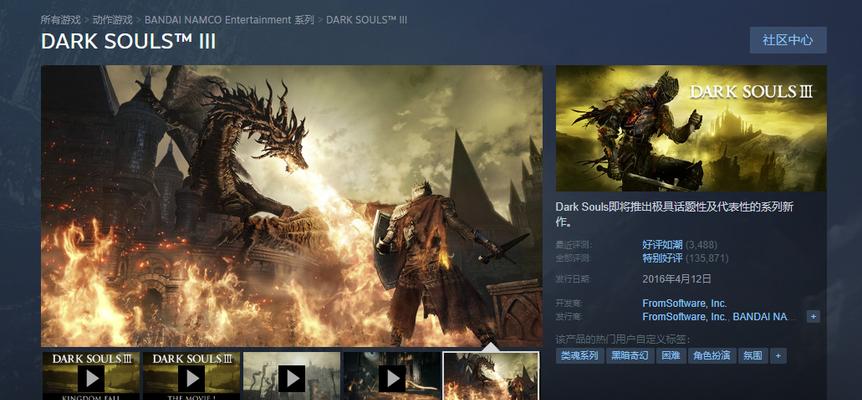Open the 特别好评 all reviews link
Screen dimensions: 862x400
click(x=662, y=258)
